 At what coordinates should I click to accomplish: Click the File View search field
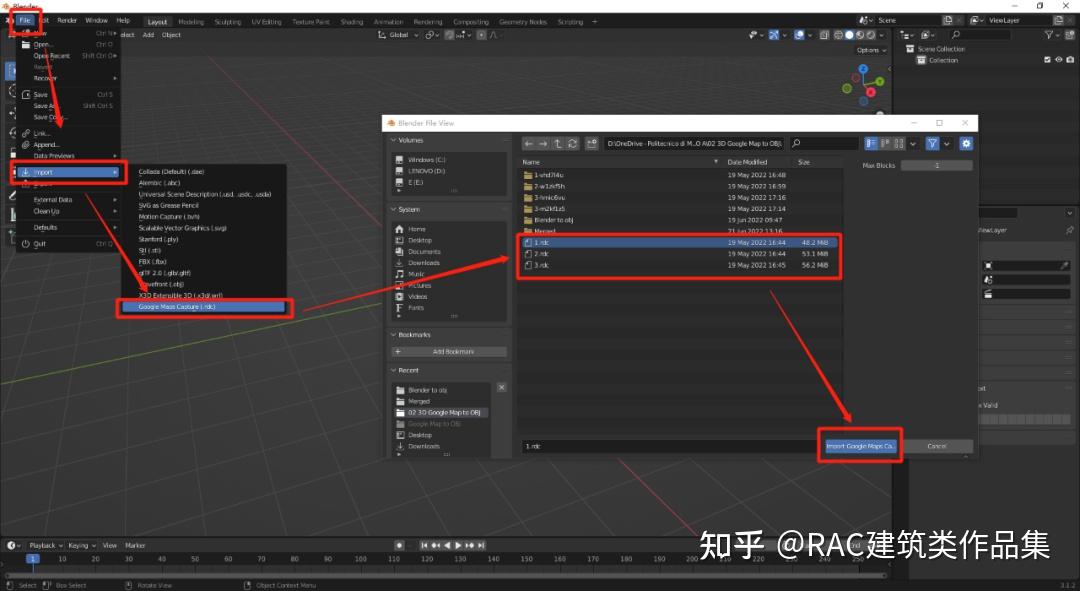[823, 143]
